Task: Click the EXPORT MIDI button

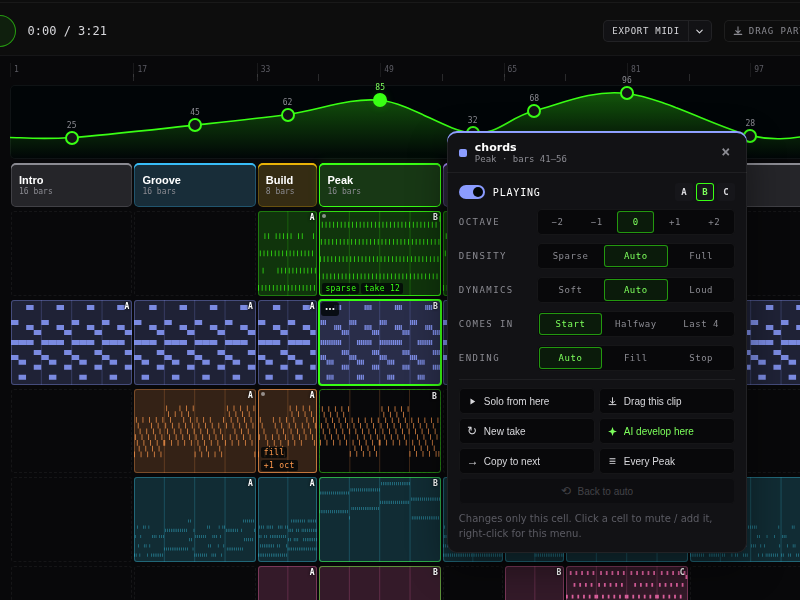Action: (x=645, y=31)
